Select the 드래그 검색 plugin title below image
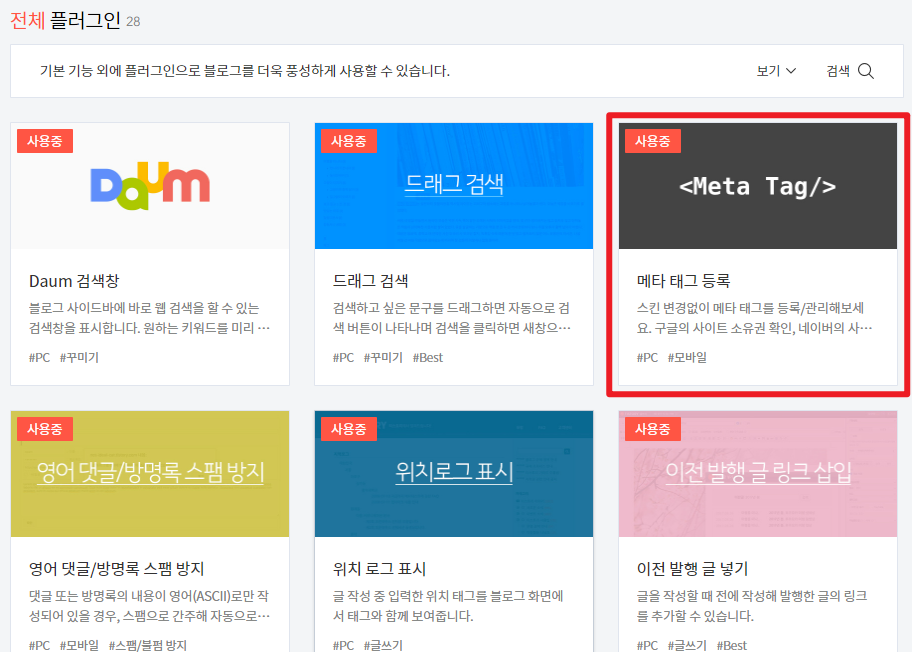The height and width of the screenshot is (652, 912). point(370,281)
